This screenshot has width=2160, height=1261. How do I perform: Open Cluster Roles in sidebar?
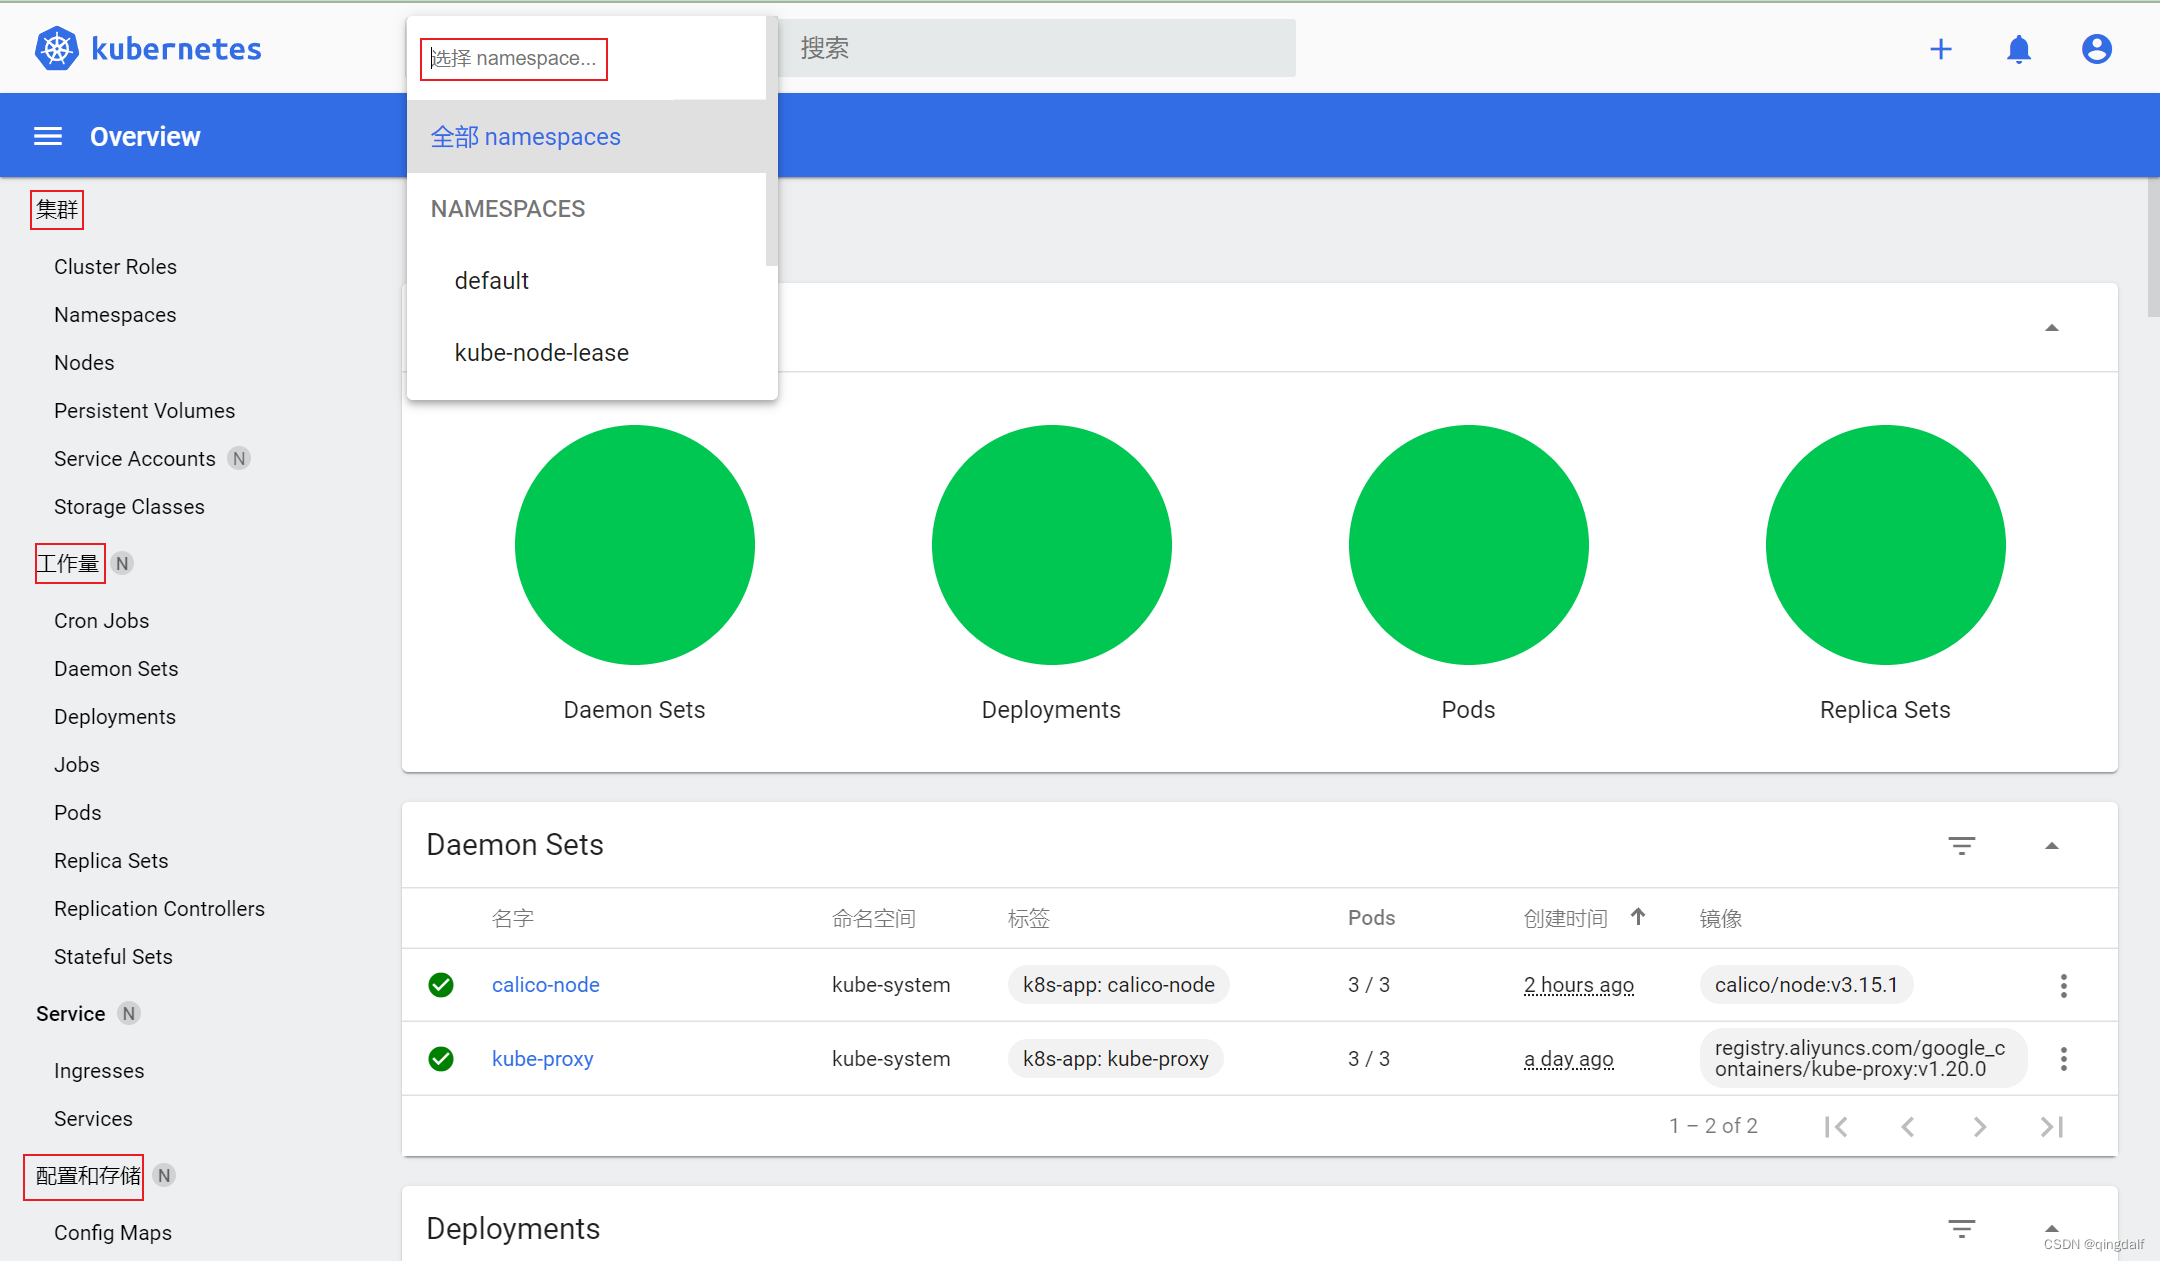[x=115, y=267]
